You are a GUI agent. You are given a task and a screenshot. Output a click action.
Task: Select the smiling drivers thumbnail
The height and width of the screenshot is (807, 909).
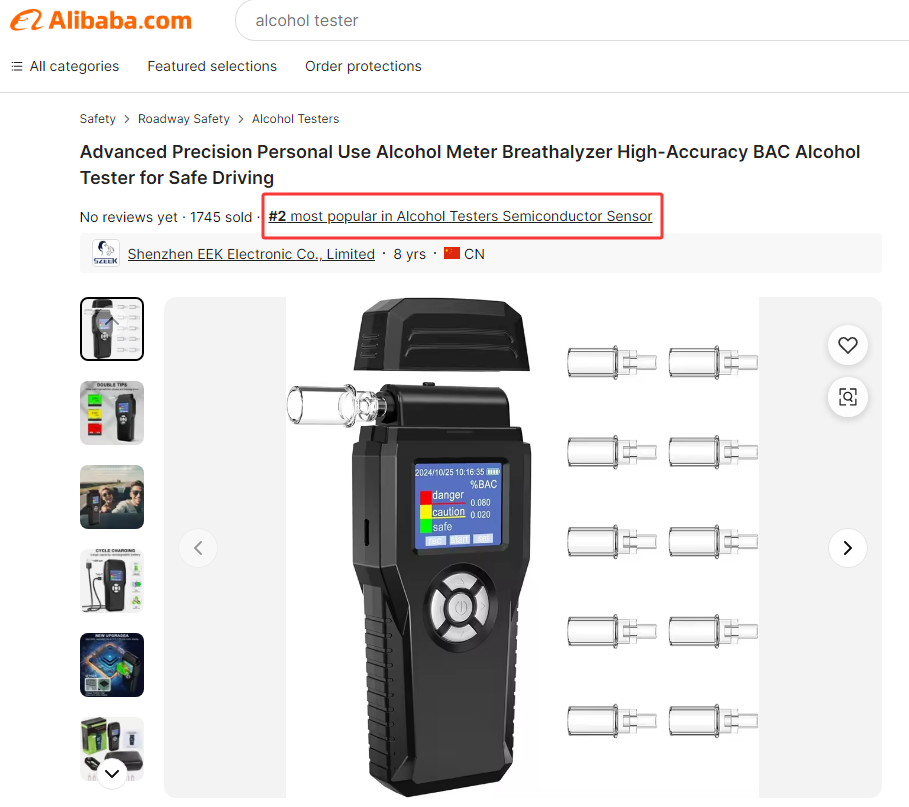pyautogui.click(x=112, y=497)
